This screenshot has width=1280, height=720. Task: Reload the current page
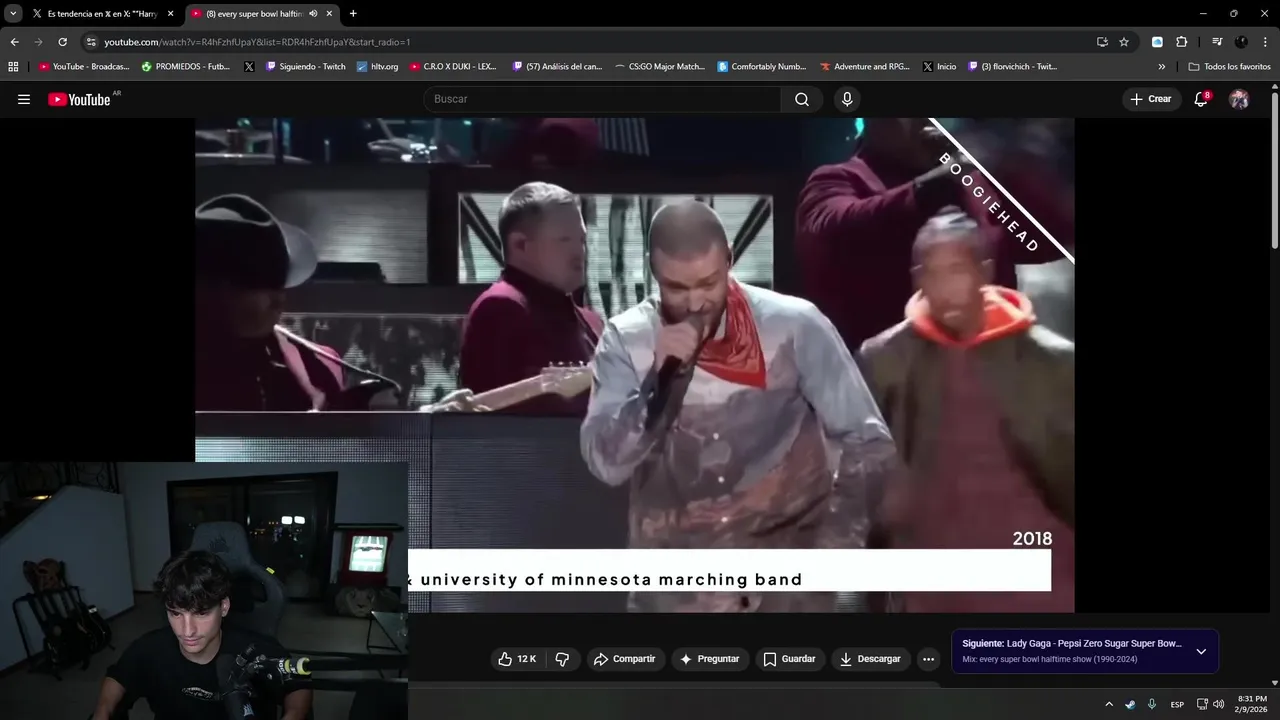coord(62,42)
